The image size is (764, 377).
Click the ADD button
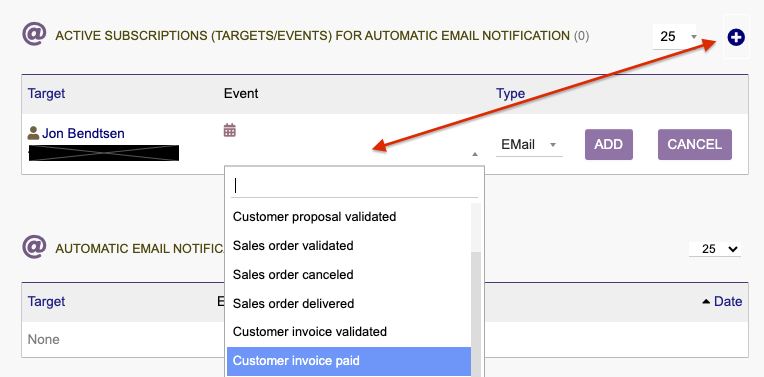(x=609, y=145)
